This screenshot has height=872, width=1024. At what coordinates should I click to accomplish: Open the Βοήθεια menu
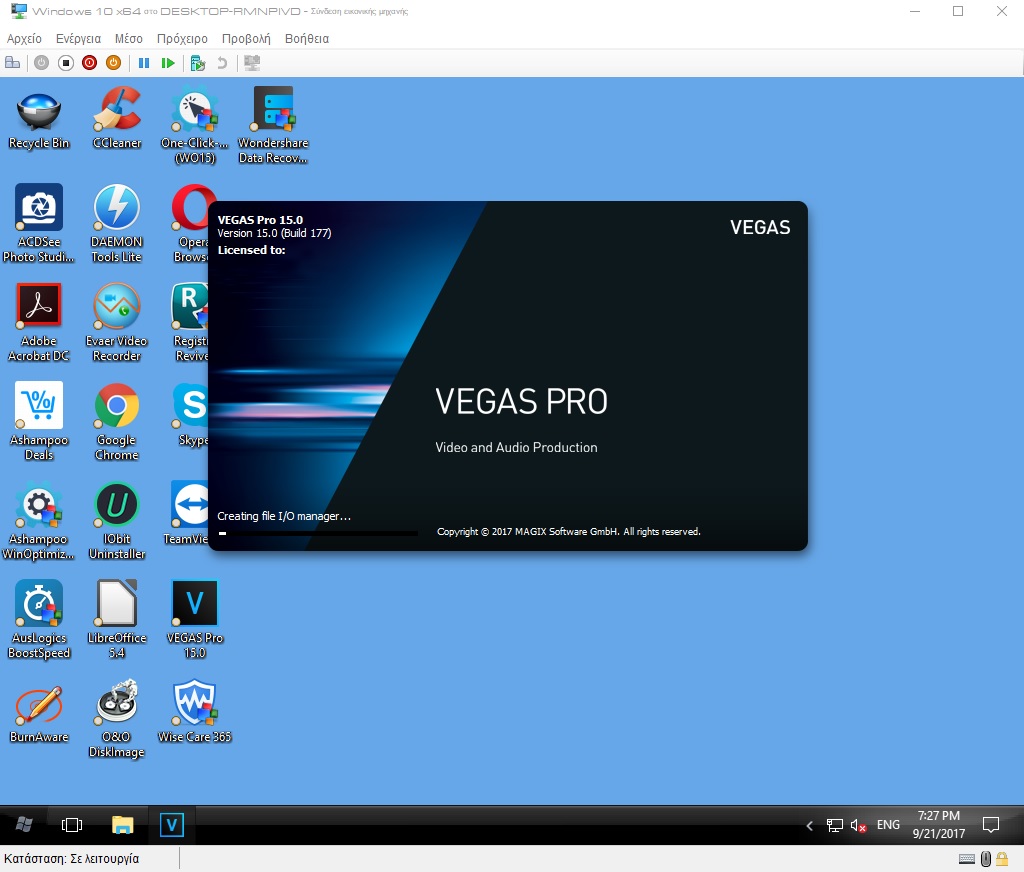307,39
